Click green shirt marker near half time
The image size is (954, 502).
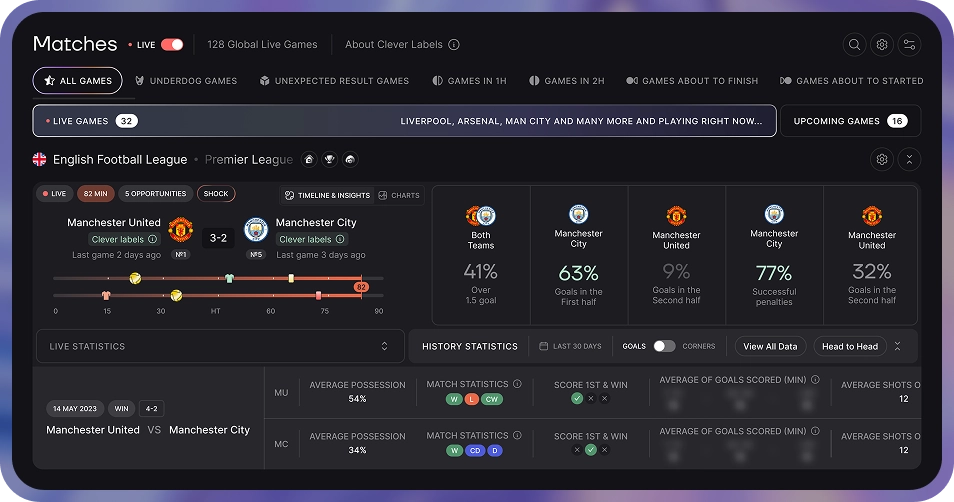pyautogui.click(x=229, y=278)
